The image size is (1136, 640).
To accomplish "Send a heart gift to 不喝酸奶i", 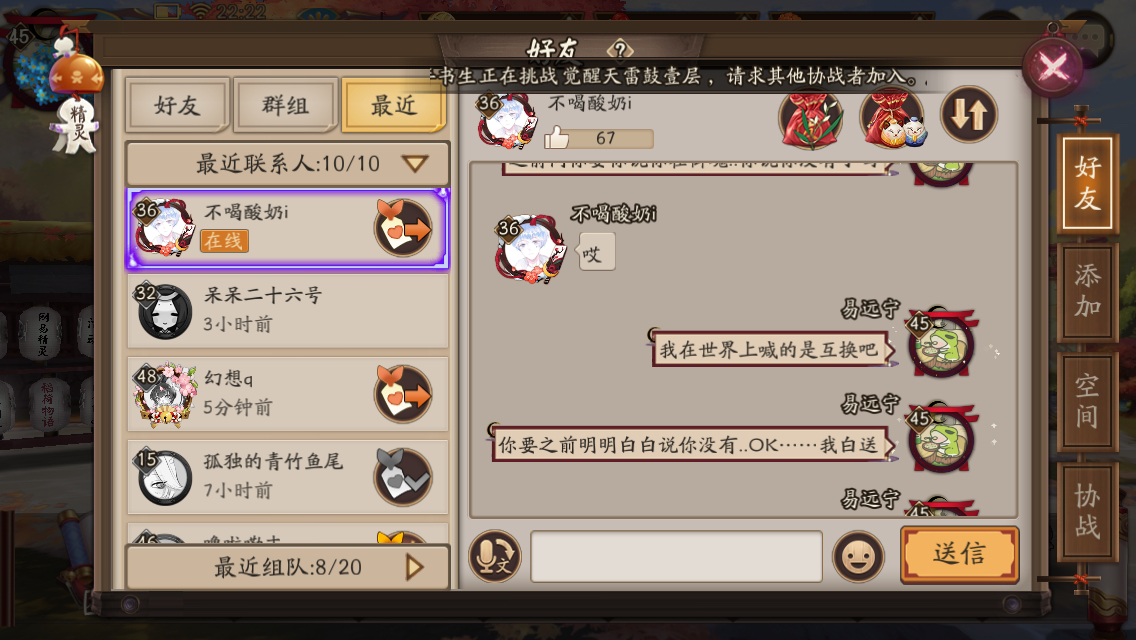I will point(403,228).
